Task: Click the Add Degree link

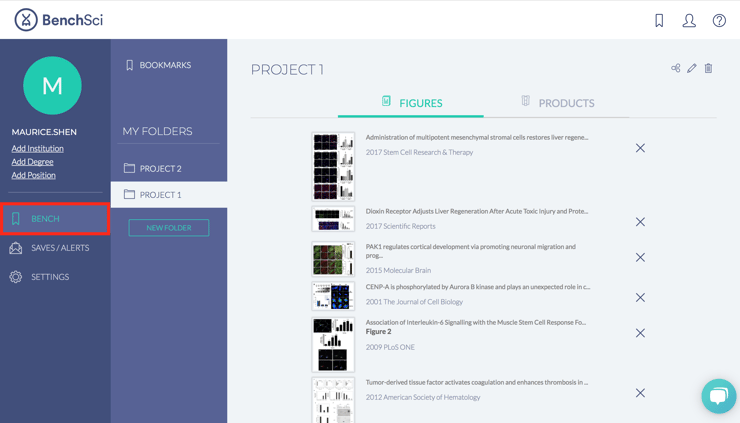Action: coord(33,162)
